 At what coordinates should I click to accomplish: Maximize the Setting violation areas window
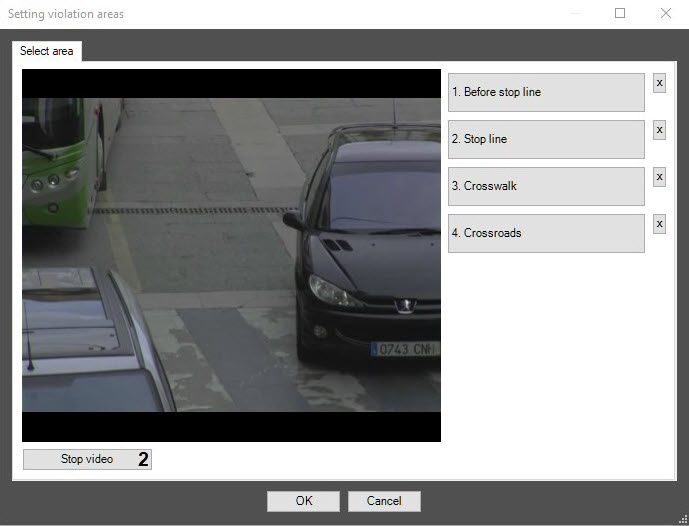click(620, 14)
